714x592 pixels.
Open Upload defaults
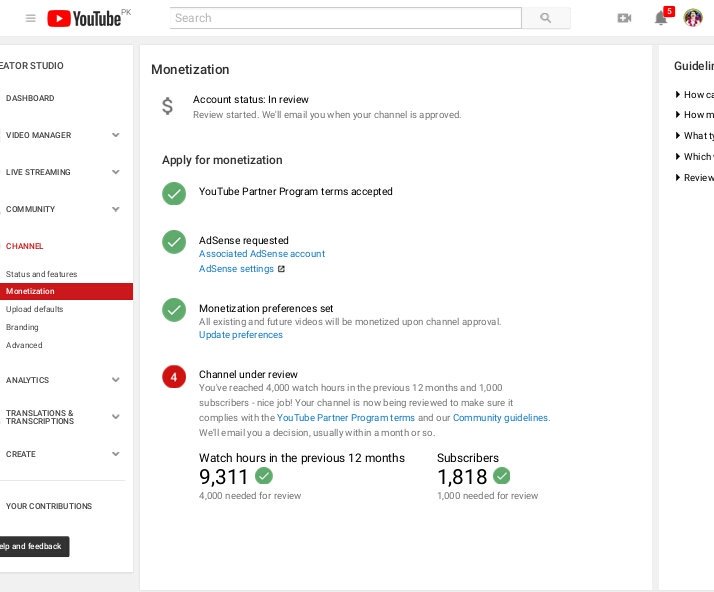35,309
